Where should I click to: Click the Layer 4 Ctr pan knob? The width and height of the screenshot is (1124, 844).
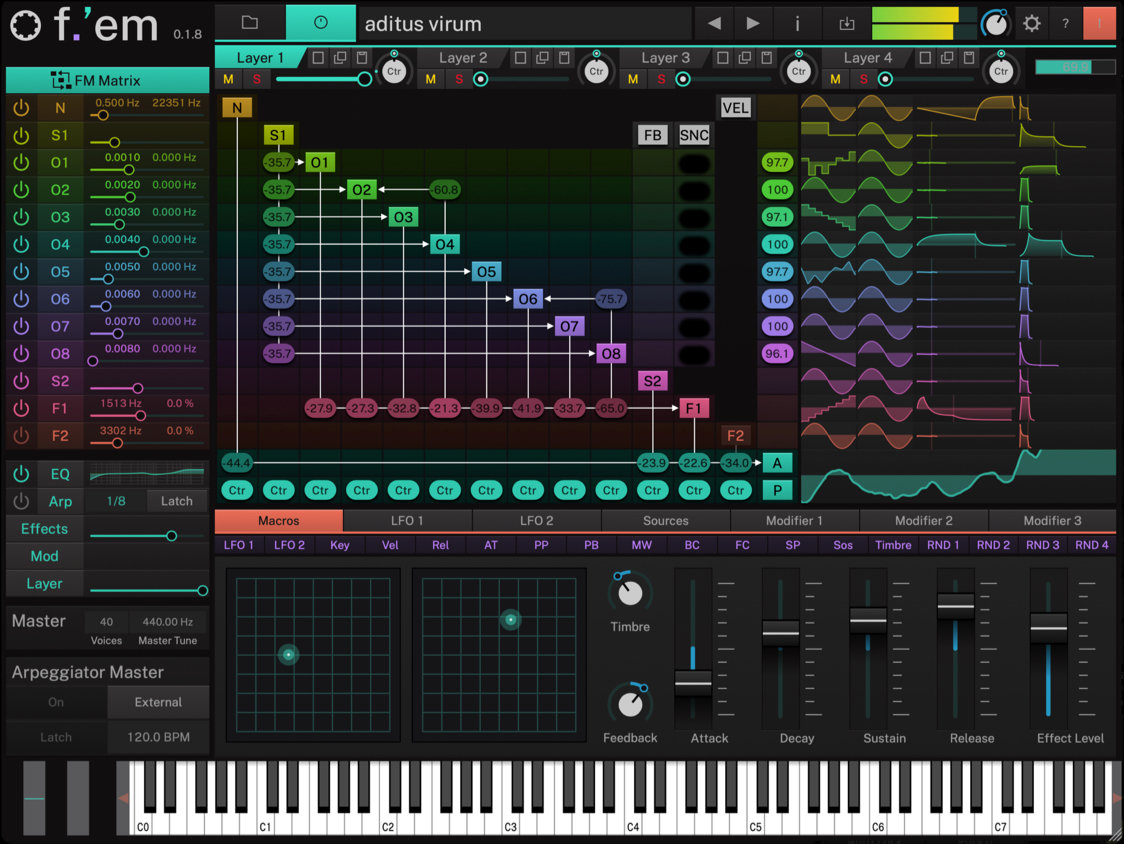point(1001,70)
